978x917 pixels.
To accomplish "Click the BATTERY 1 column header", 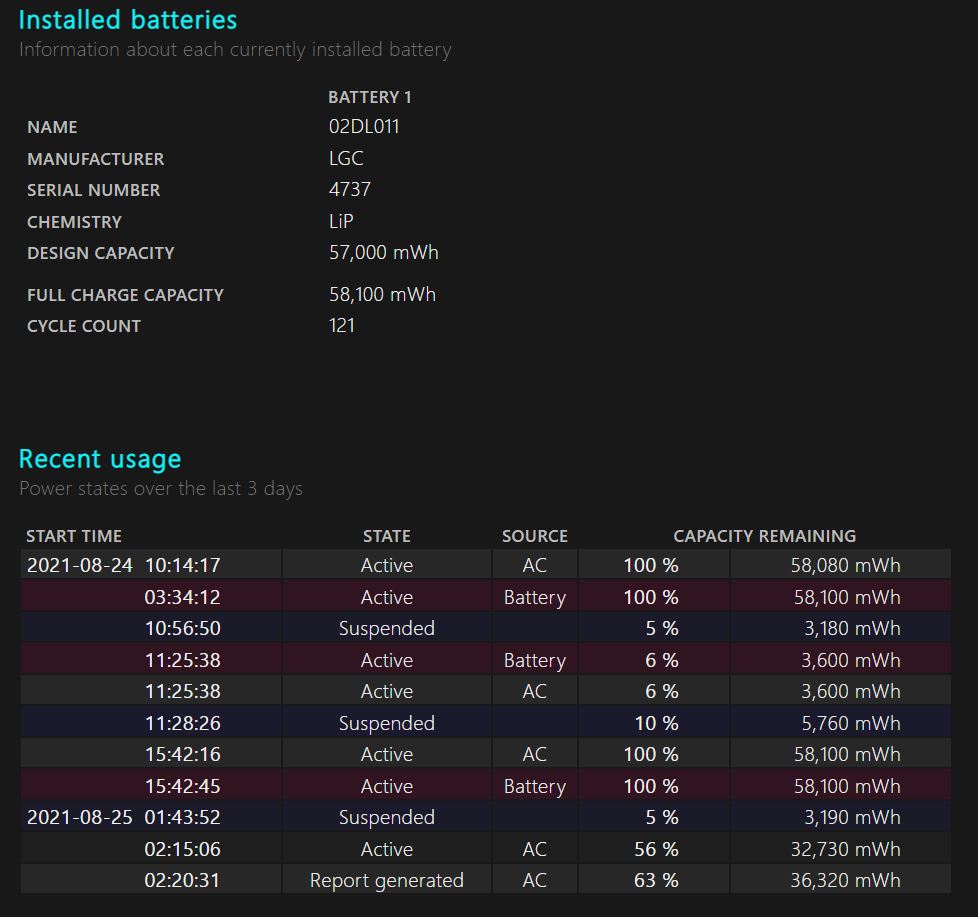I will [x=369, y=97].
